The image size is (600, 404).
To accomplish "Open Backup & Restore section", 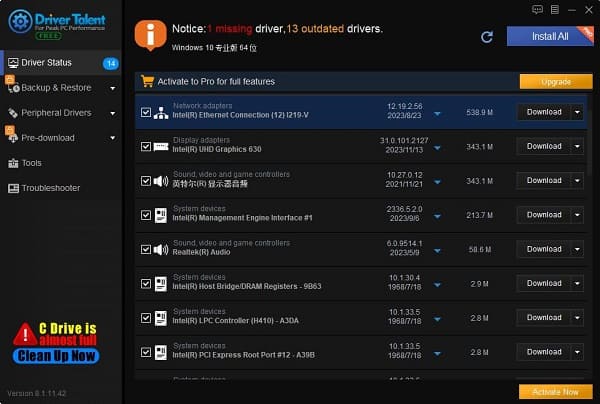I will tap(61, 88).
